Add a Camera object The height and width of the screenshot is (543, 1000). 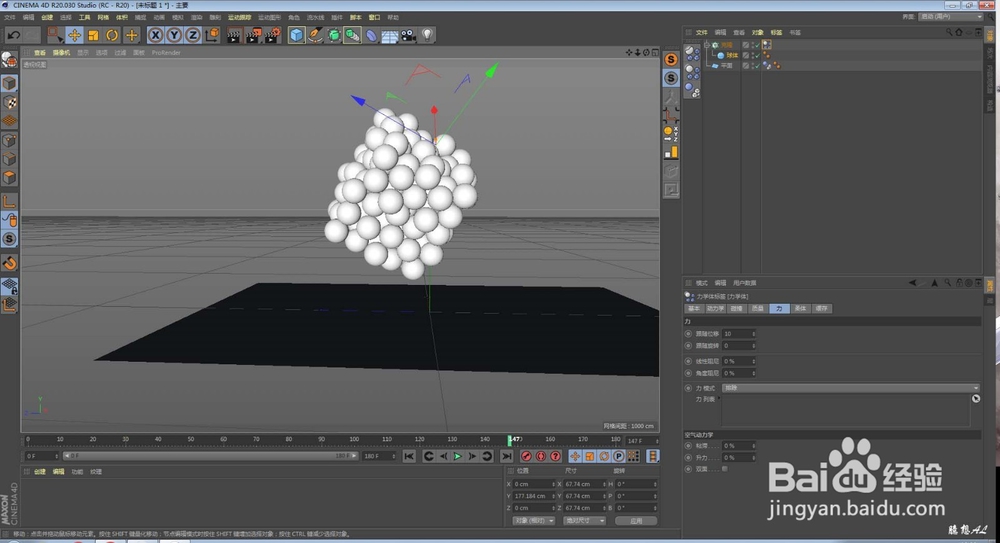pos(408,35)
